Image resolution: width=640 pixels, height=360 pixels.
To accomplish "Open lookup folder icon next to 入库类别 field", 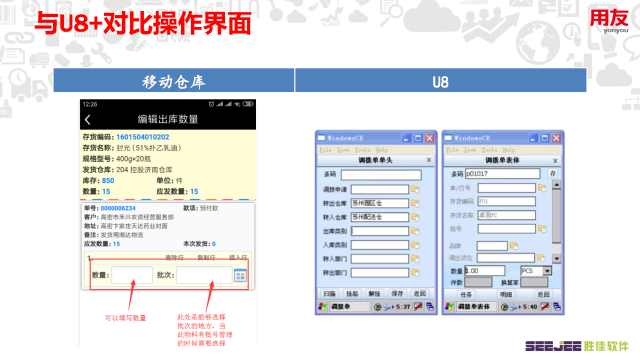I will tap(415, 245).
